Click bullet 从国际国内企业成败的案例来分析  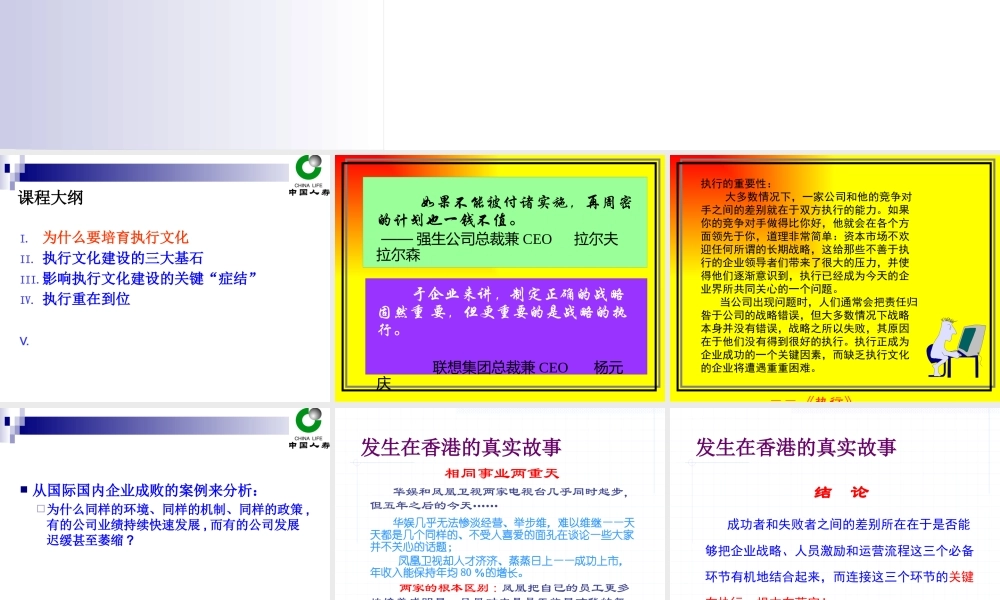tap(145, 490)
